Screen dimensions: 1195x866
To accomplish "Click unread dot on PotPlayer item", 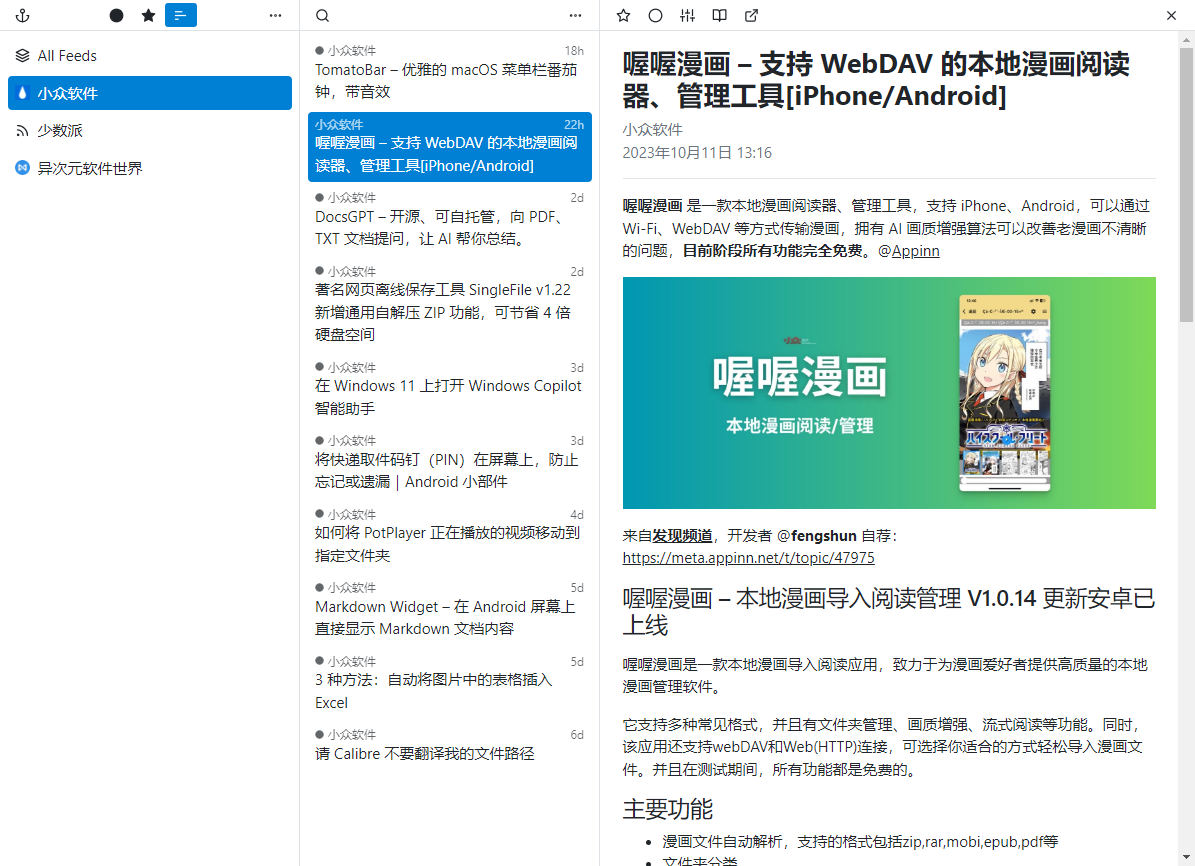I will 319,514.
